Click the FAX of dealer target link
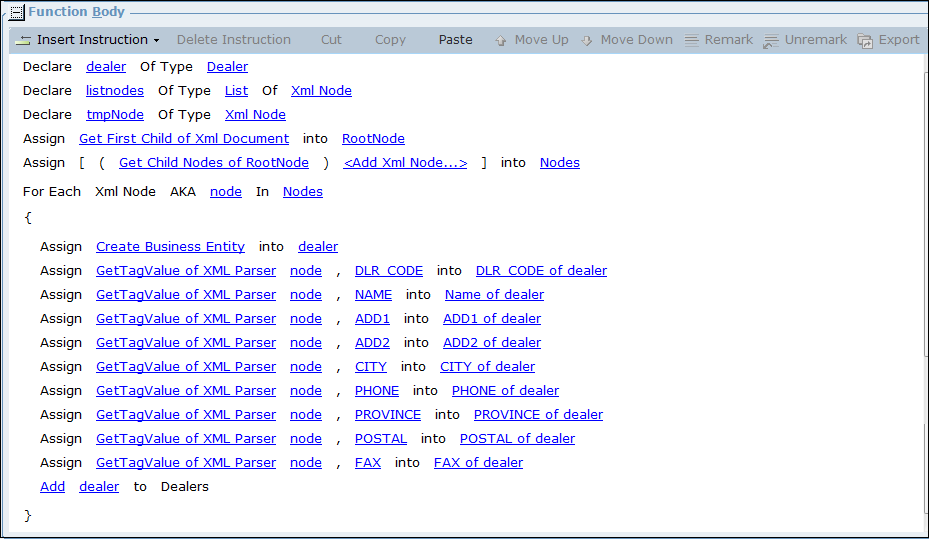The width and height of the screenshot is (929, 539). pos(478,463)
